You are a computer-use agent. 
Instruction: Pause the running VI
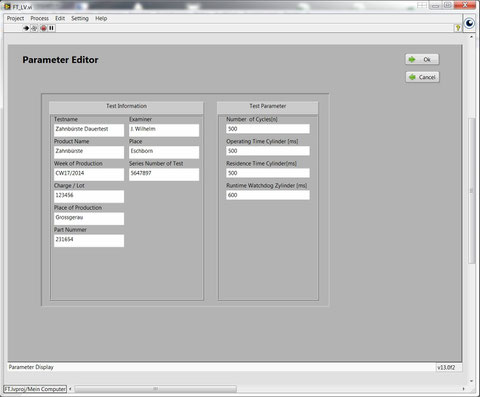pyautogui.click(x=51, y=28)
